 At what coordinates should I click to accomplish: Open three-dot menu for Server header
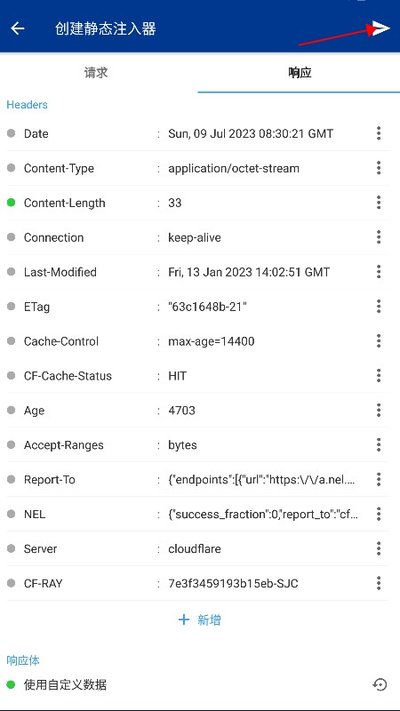coord(379,549)
